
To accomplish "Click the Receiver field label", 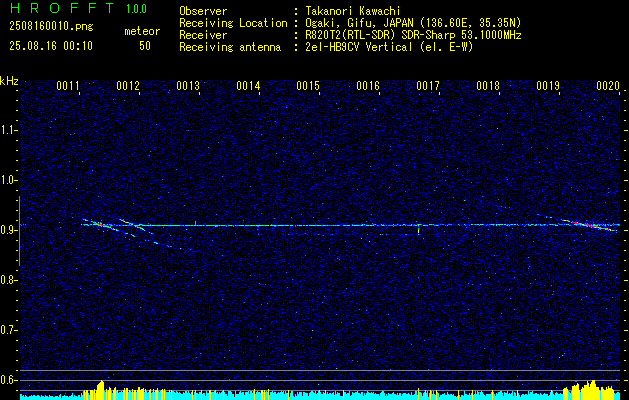I will click(203, 35).
